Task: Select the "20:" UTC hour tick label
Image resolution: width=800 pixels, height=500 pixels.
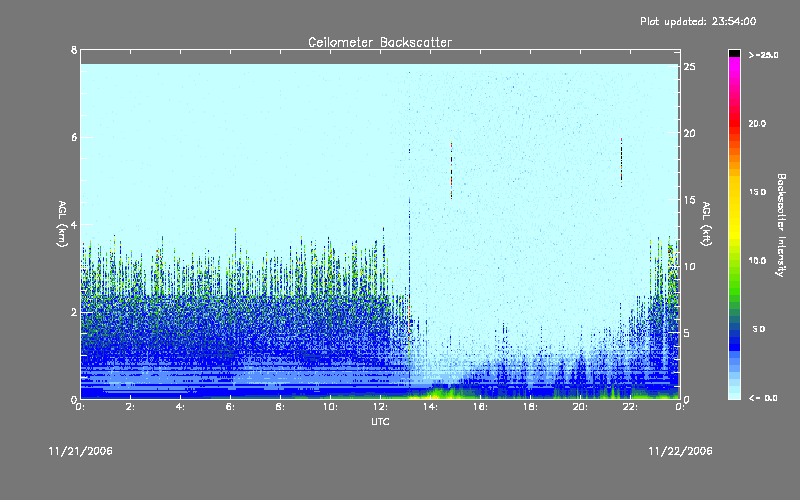Action: (580, 407)
